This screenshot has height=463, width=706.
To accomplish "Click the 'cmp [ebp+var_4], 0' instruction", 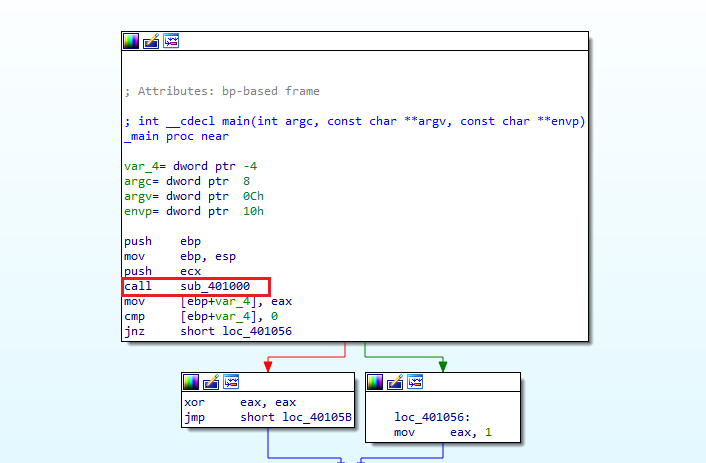I will (x=201, y=317).
